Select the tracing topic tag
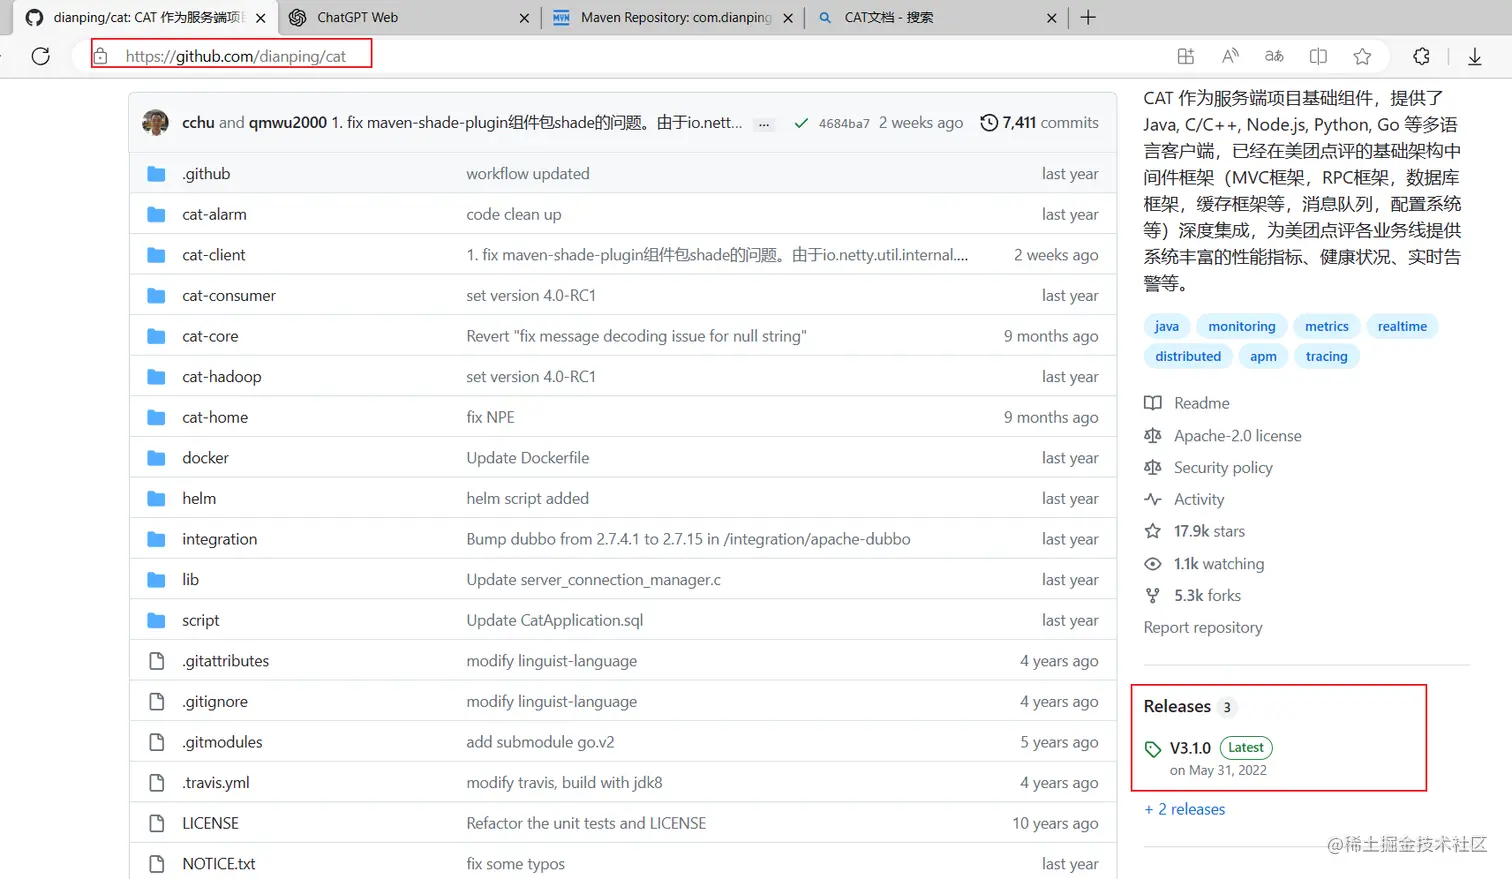 1326,356
